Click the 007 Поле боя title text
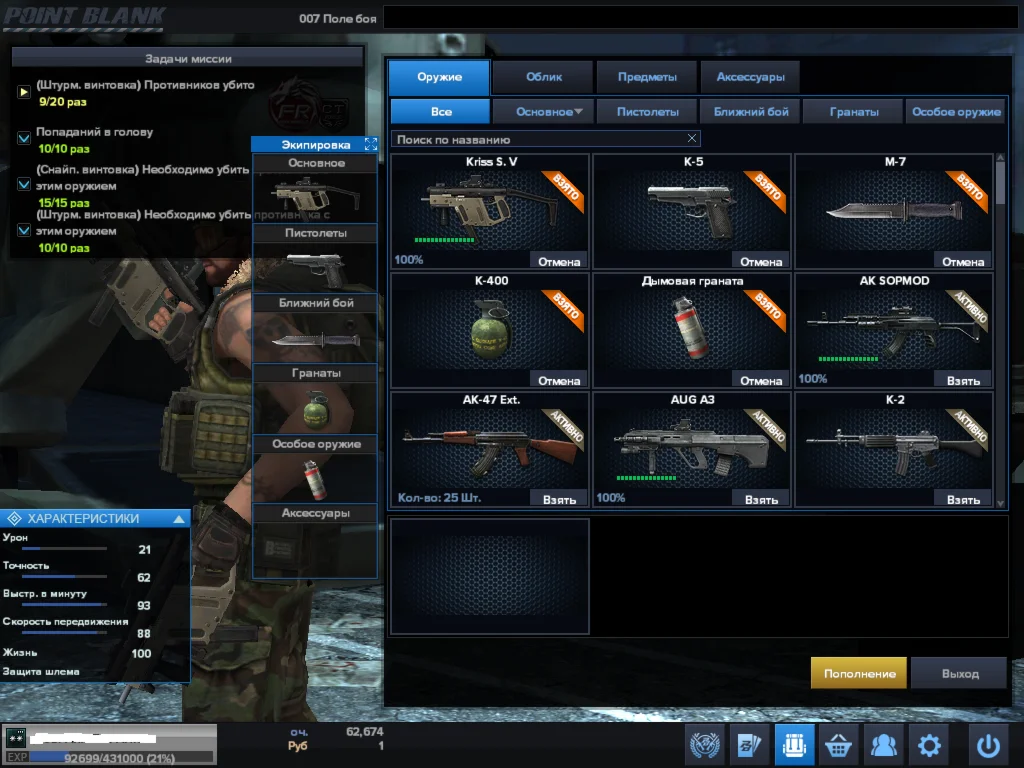Image resolution: width=1024 pixels, height=768 pixels. [x=338, y=18]
